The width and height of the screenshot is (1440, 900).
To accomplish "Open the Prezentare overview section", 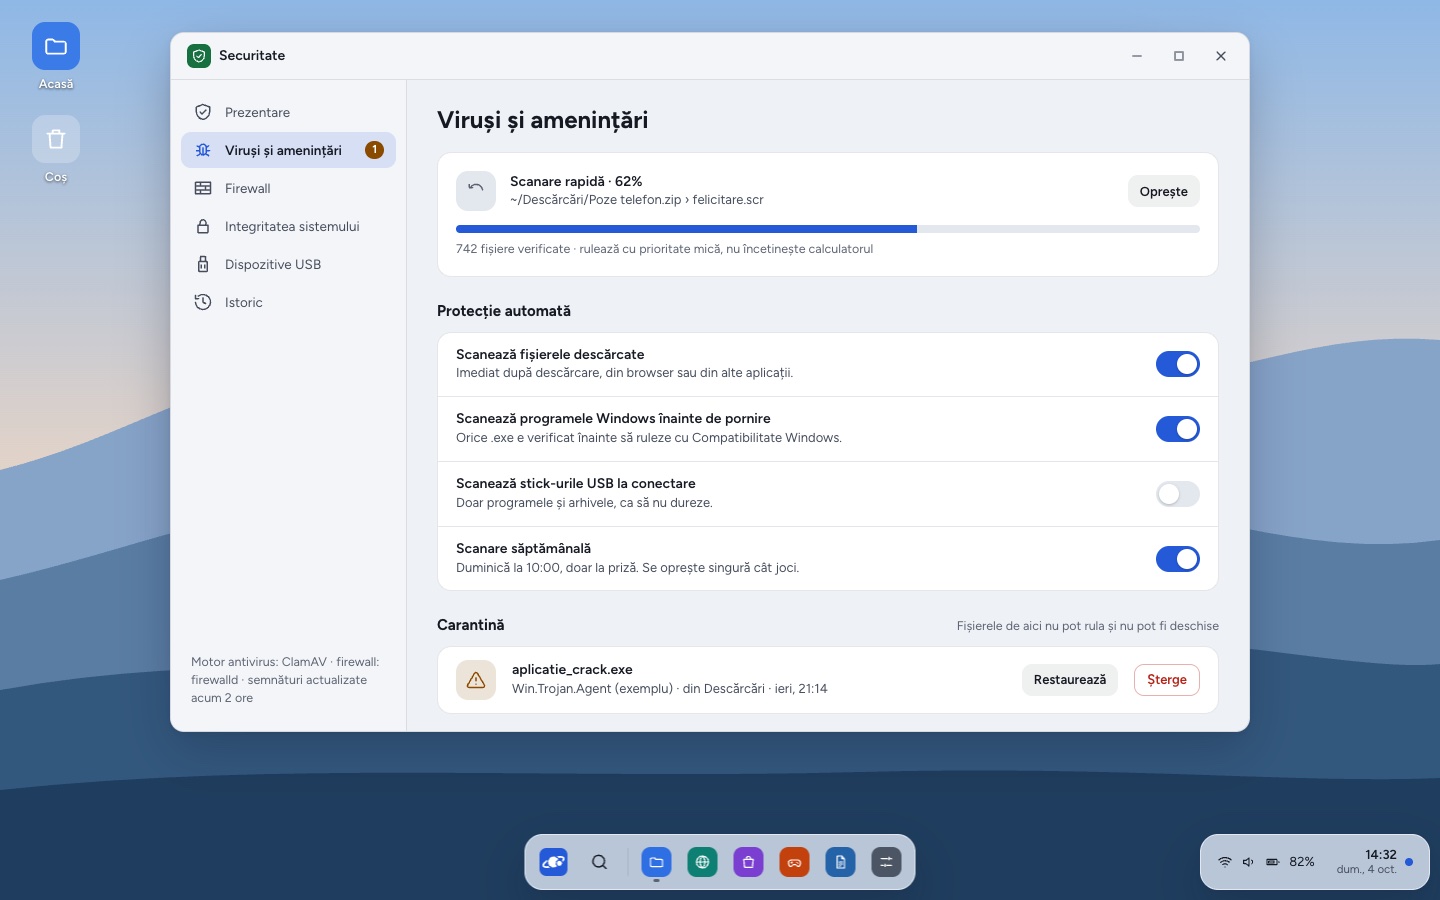I will pos(288,112).
